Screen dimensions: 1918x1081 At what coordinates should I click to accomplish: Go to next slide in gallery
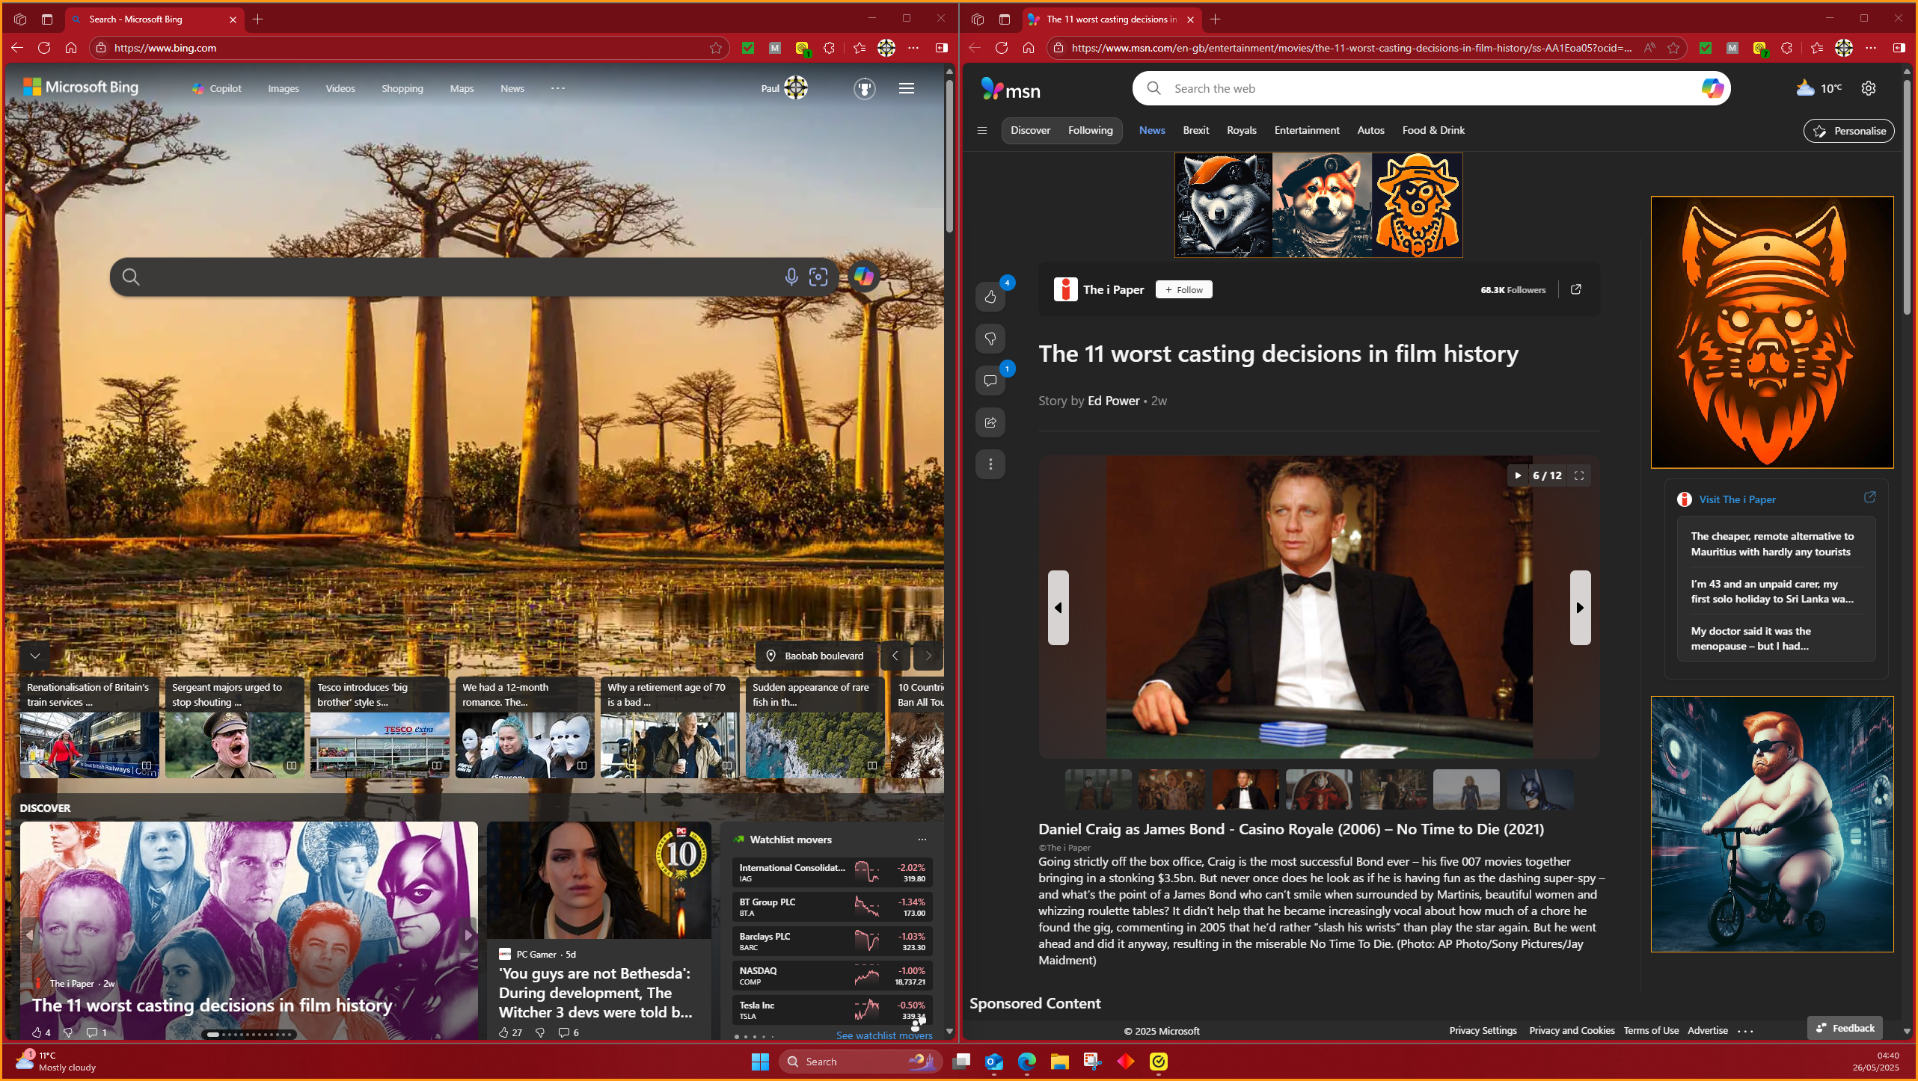(x=1580, y=608)
